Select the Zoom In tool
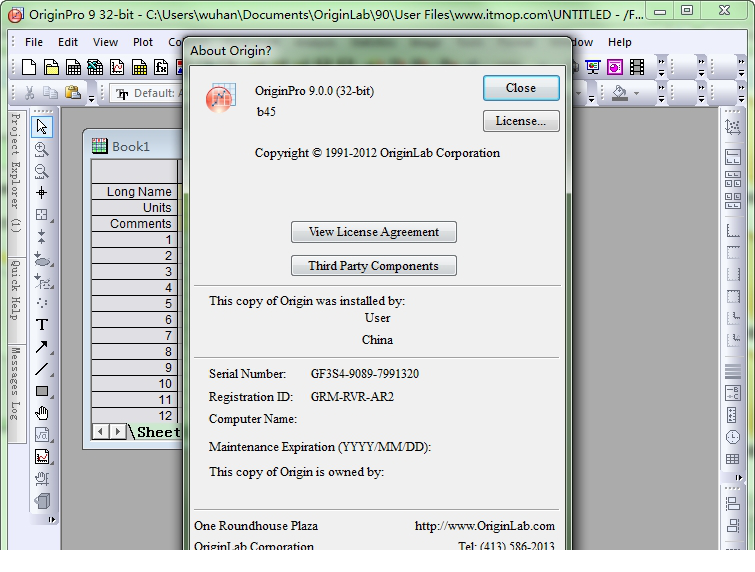The width and height of the screenshot is (755, 572). (42, 150)
